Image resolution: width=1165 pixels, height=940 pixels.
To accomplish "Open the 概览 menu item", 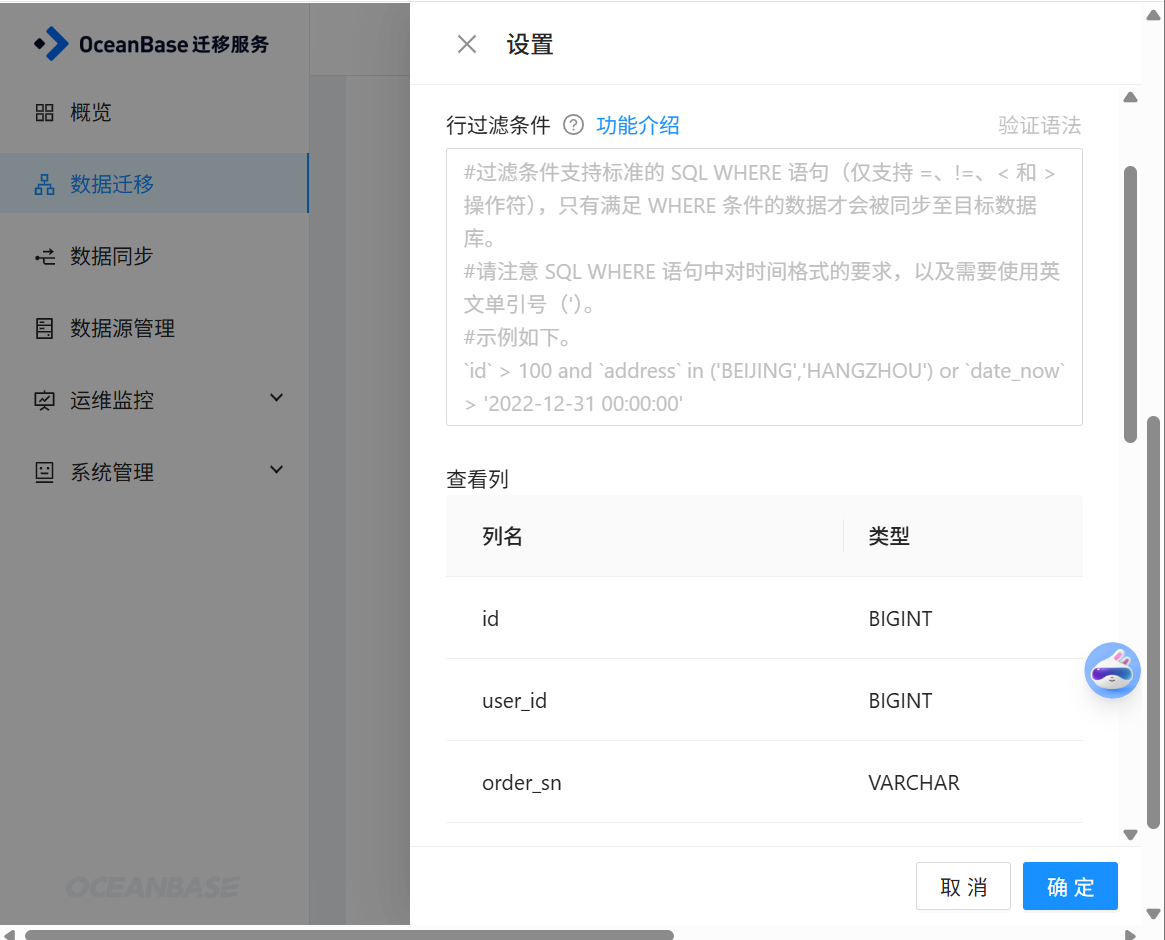I will click(91, 112).
